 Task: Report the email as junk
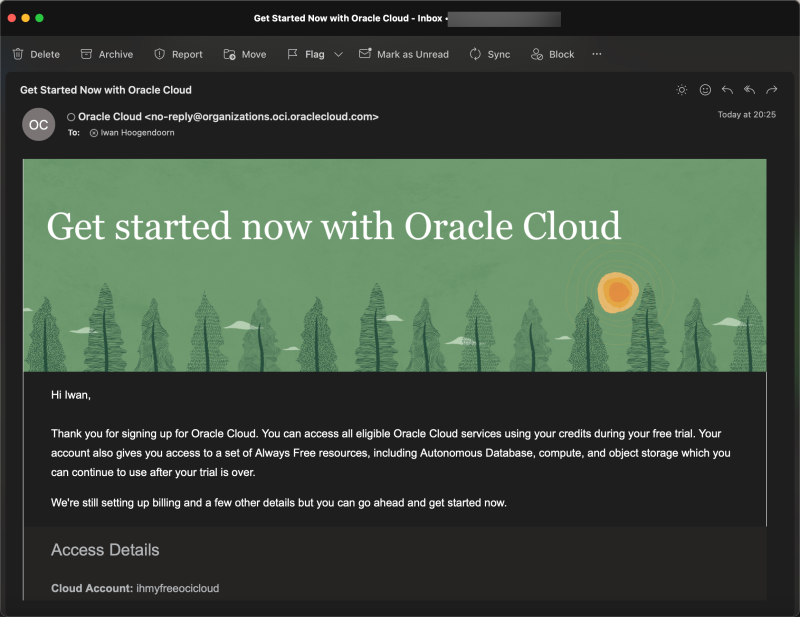click(178, 54)
